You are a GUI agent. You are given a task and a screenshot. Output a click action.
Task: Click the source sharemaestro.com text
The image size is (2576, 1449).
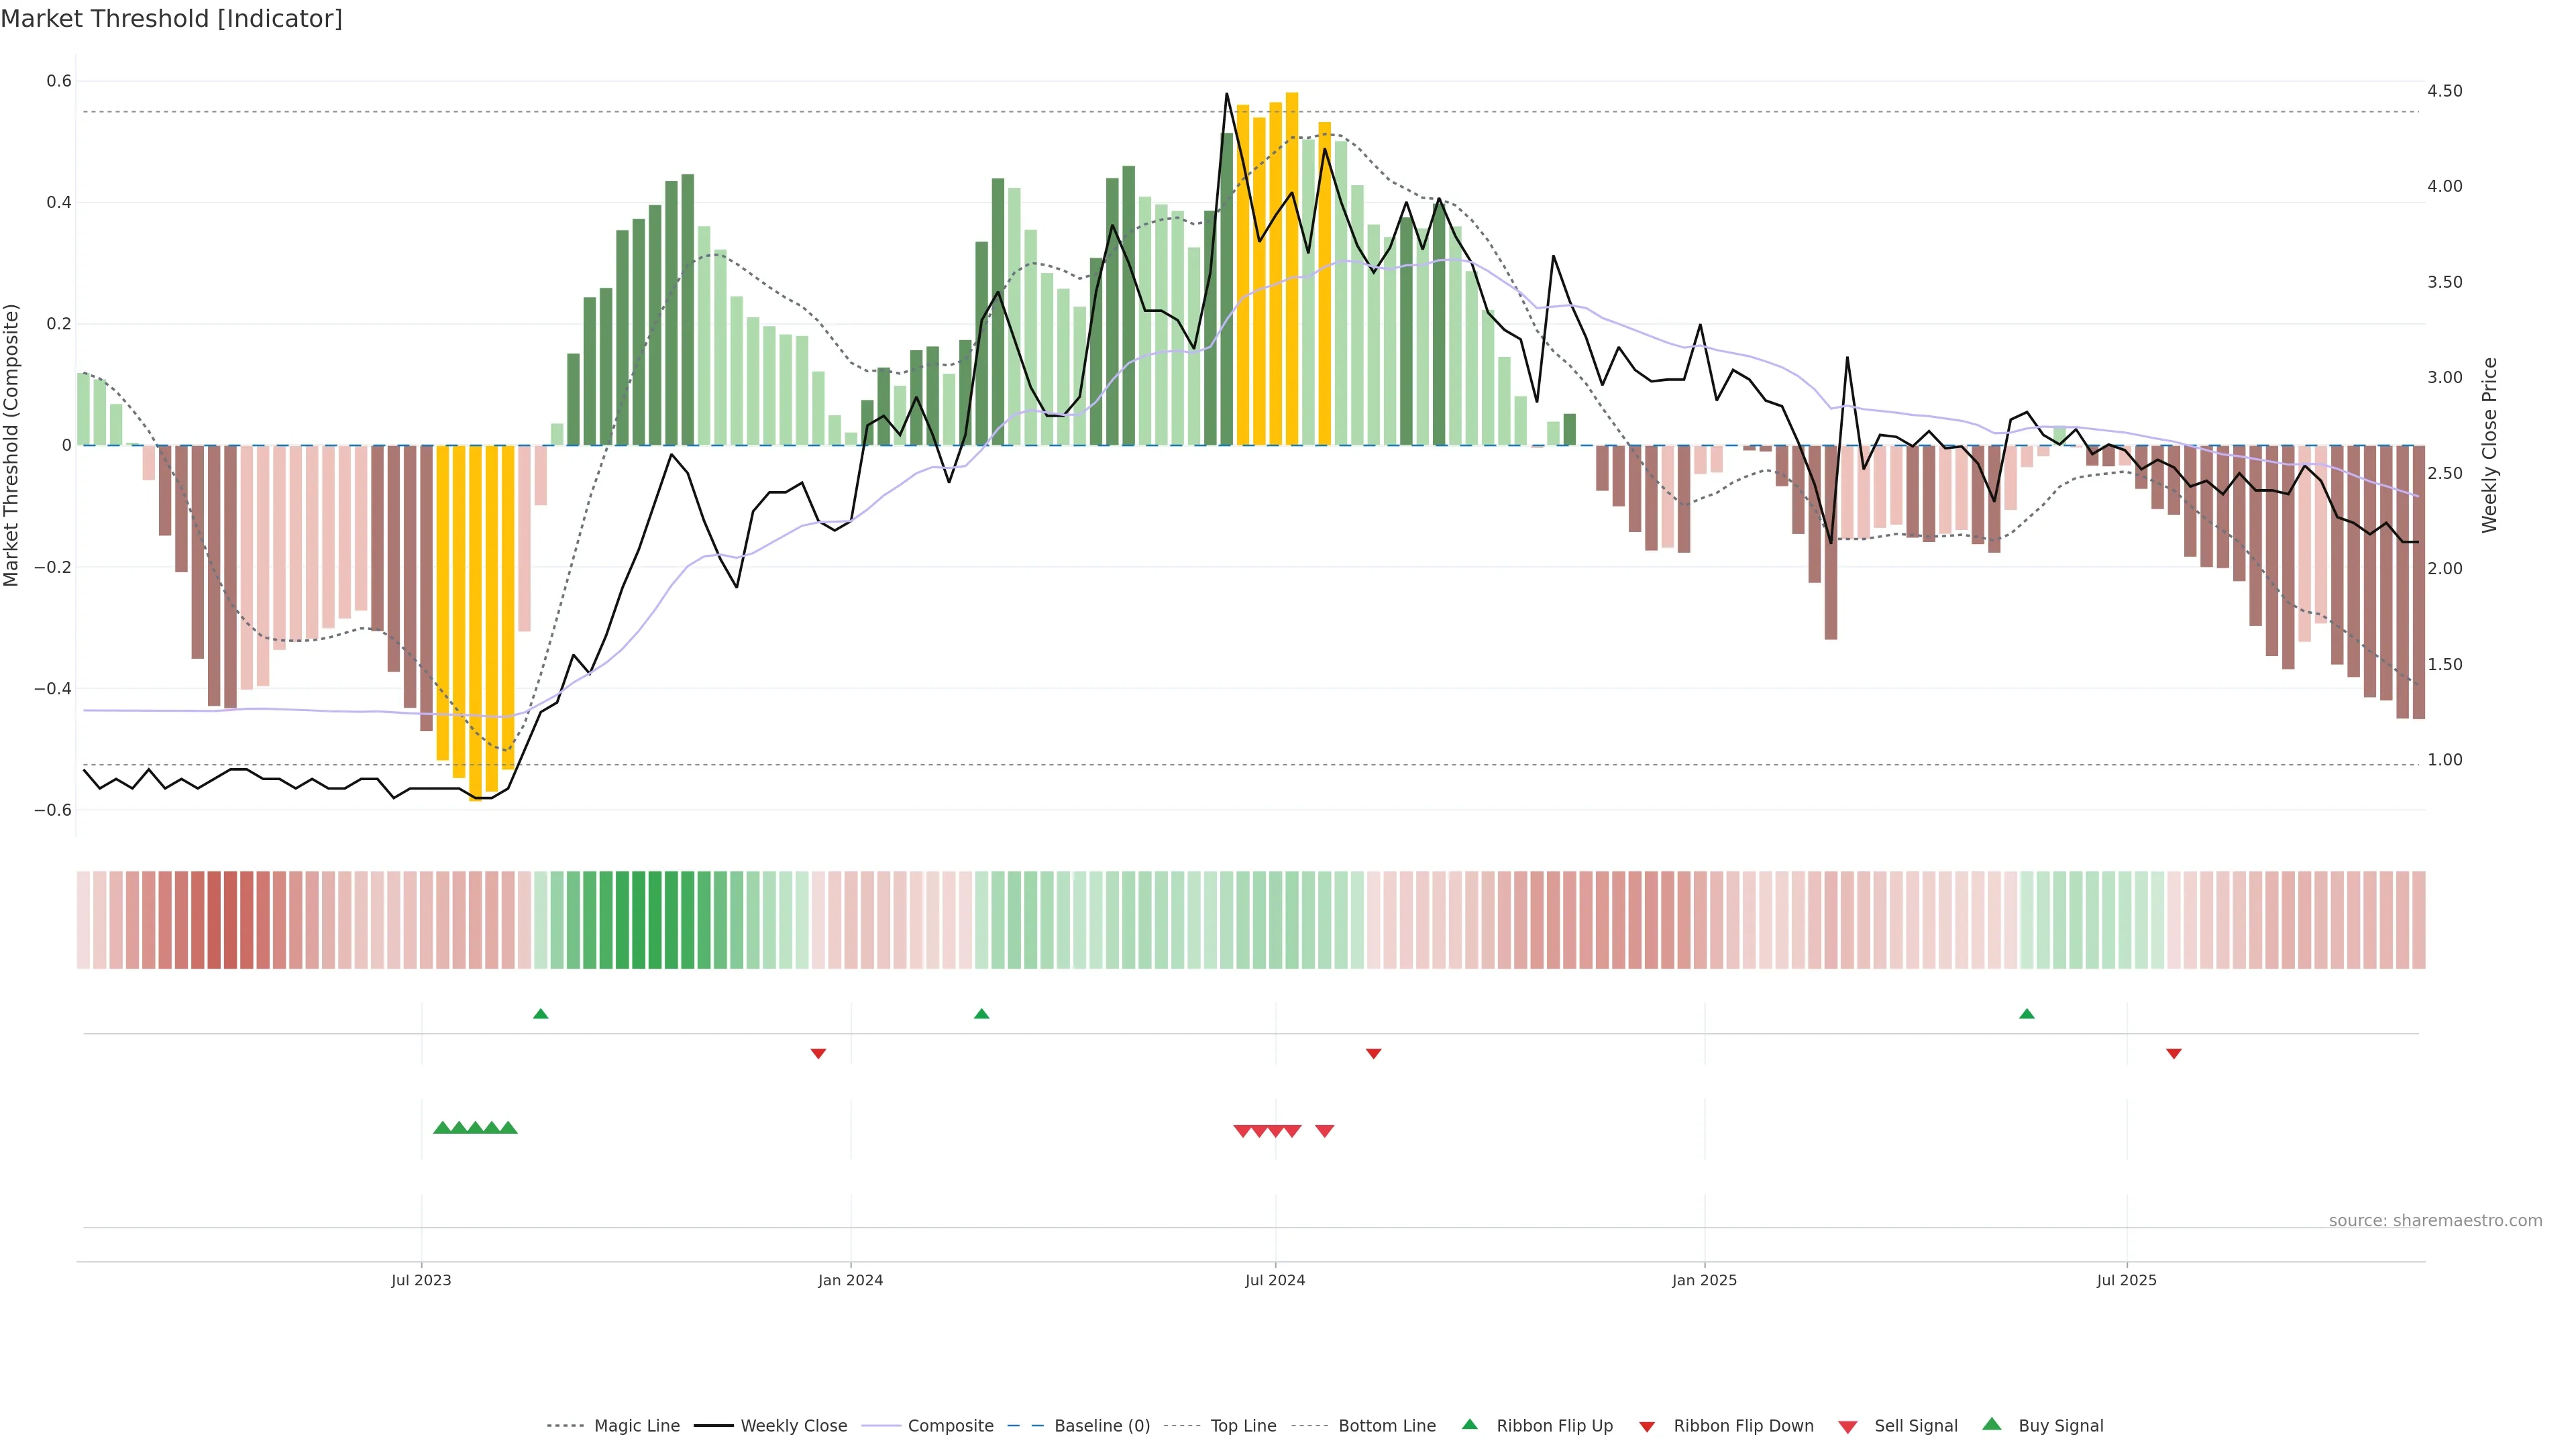2435,1221
